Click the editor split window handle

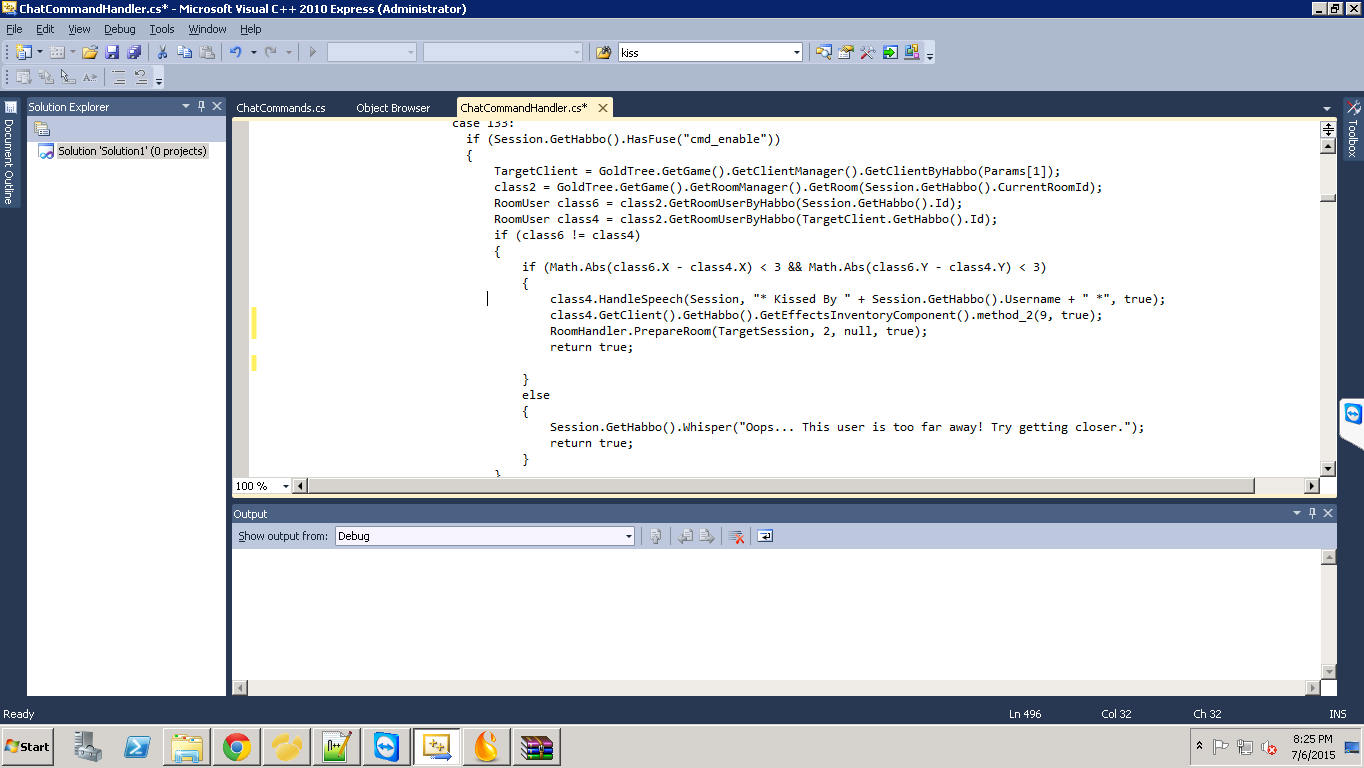tap(1328, 129)
